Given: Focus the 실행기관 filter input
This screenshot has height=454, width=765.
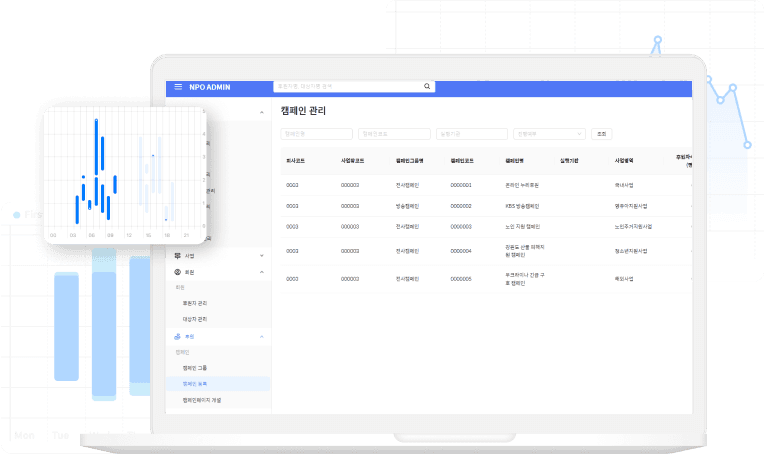Looking at the screenshot, I should 472,134.
